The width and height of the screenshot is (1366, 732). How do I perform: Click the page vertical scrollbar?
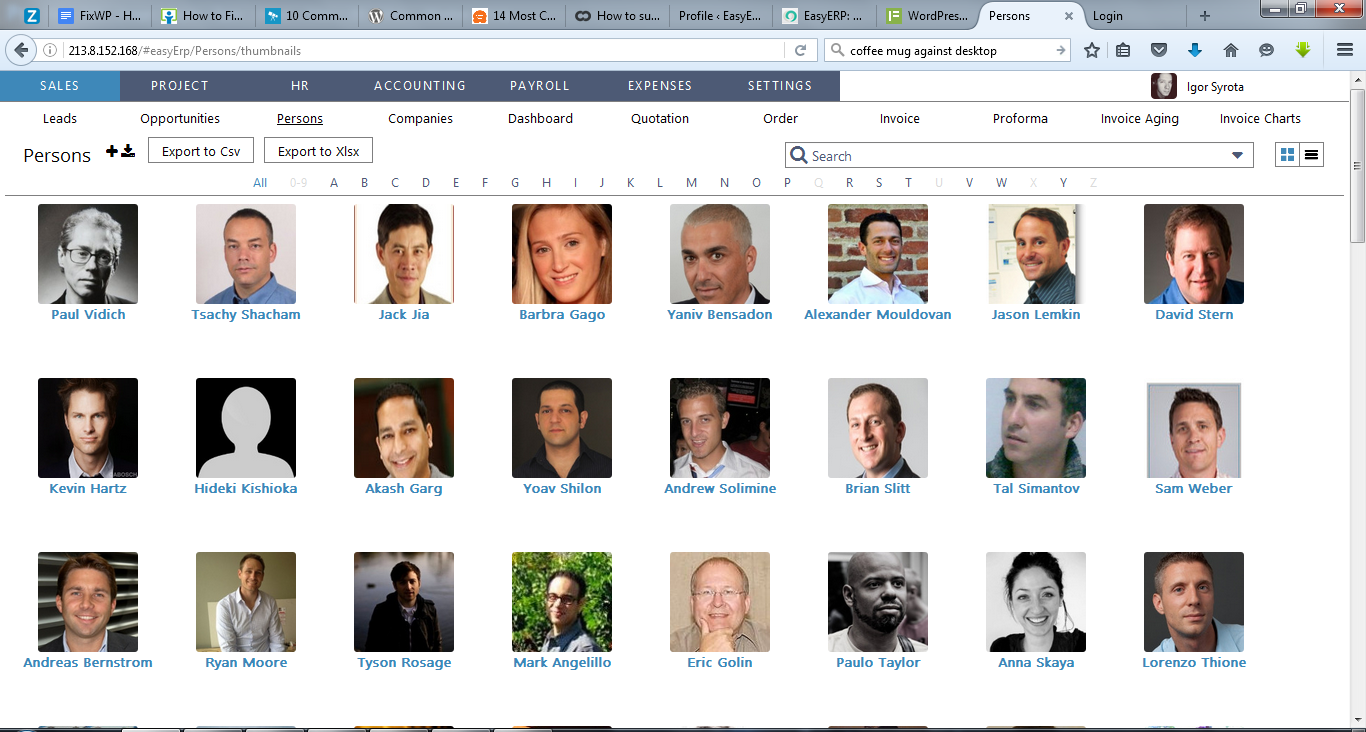[1357, 164]
